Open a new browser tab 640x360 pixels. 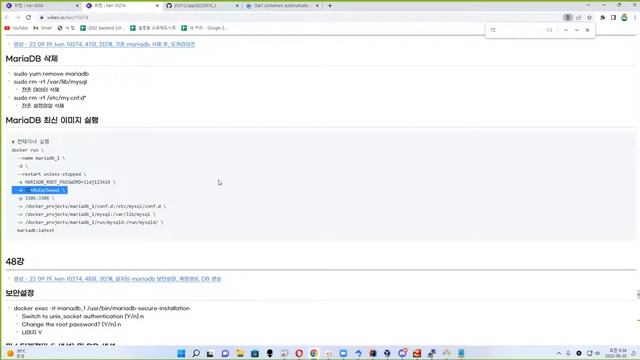click(x=330, y=6)
